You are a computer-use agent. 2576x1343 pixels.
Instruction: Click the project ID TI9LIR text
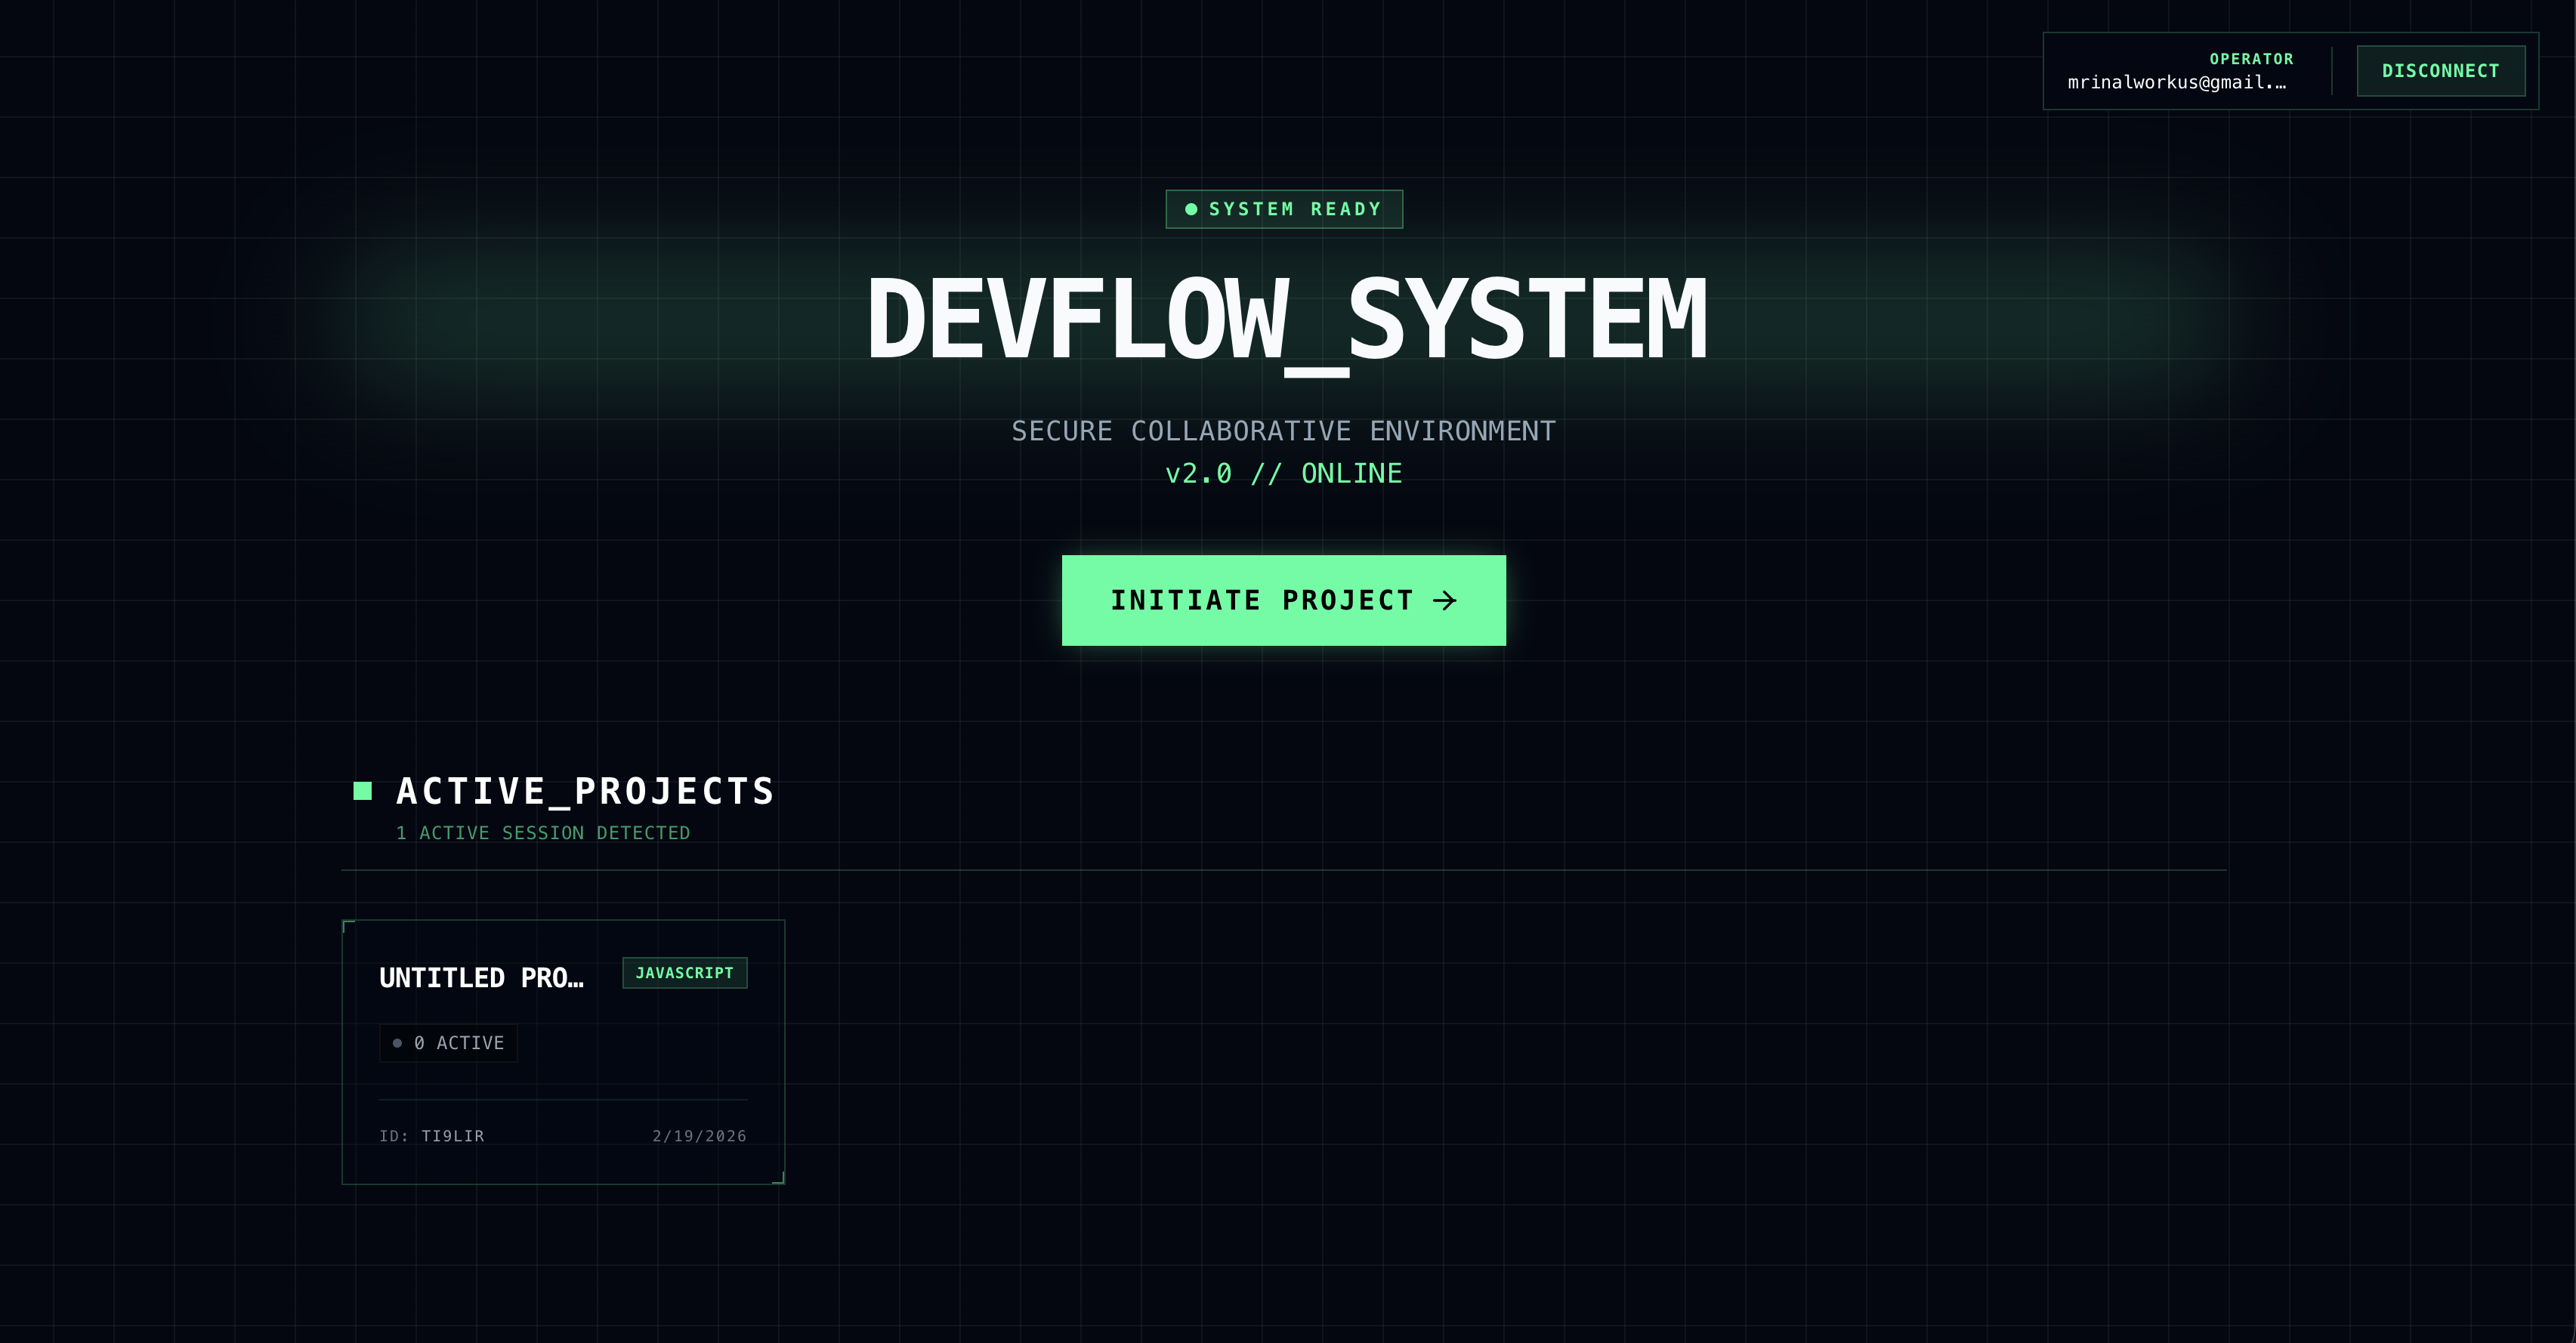[x=452, y=1136]
